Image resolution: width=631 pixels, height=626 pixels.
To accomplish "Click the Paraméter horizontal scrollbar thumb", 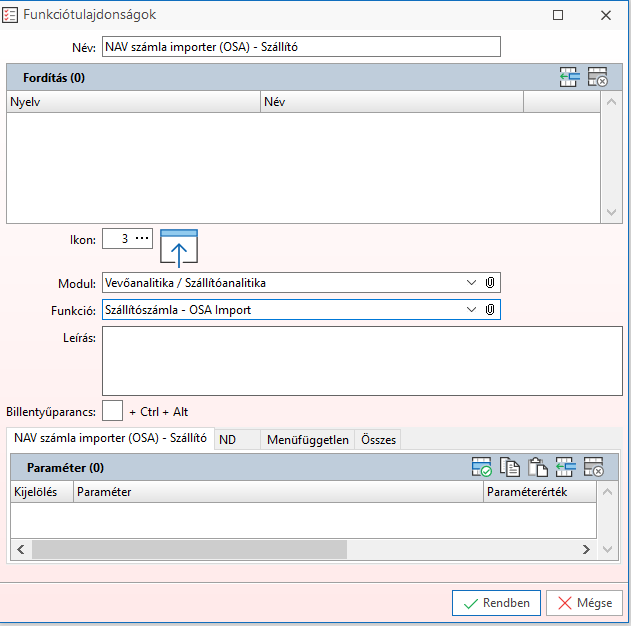I will click(189, 550).
